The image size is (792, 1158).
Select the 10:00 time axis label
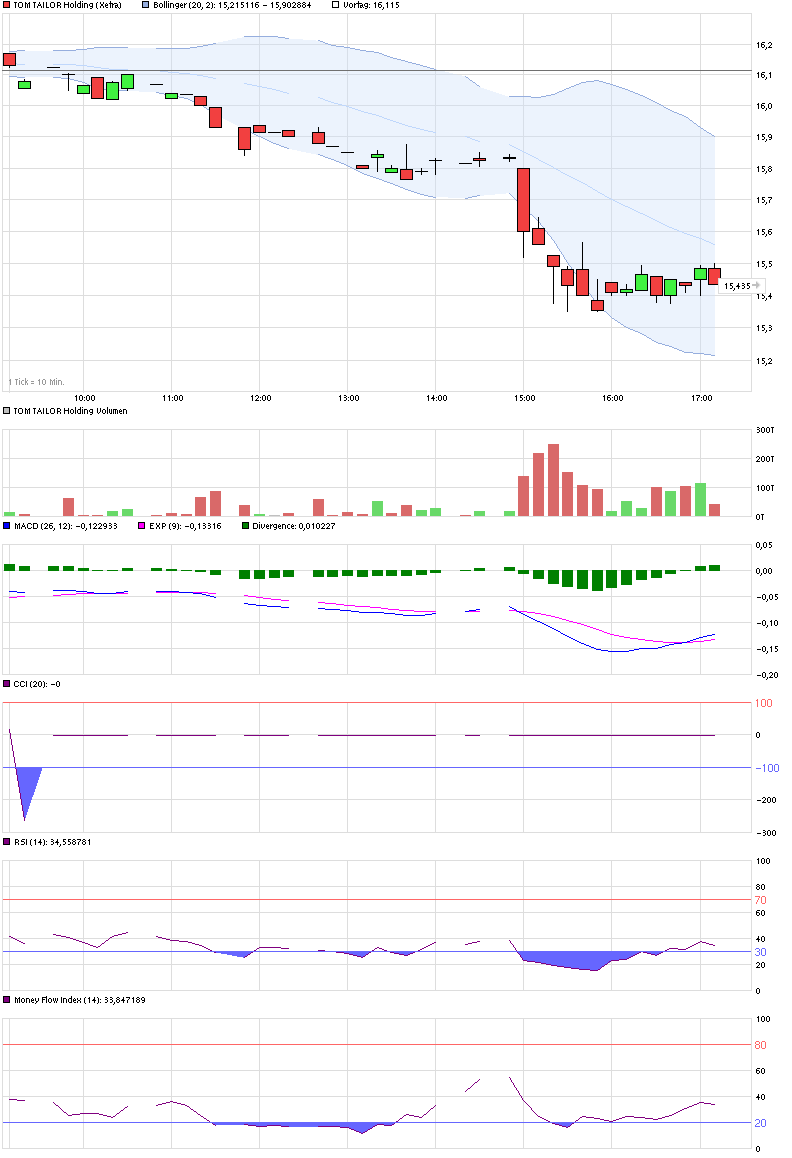tap(85, 398)
